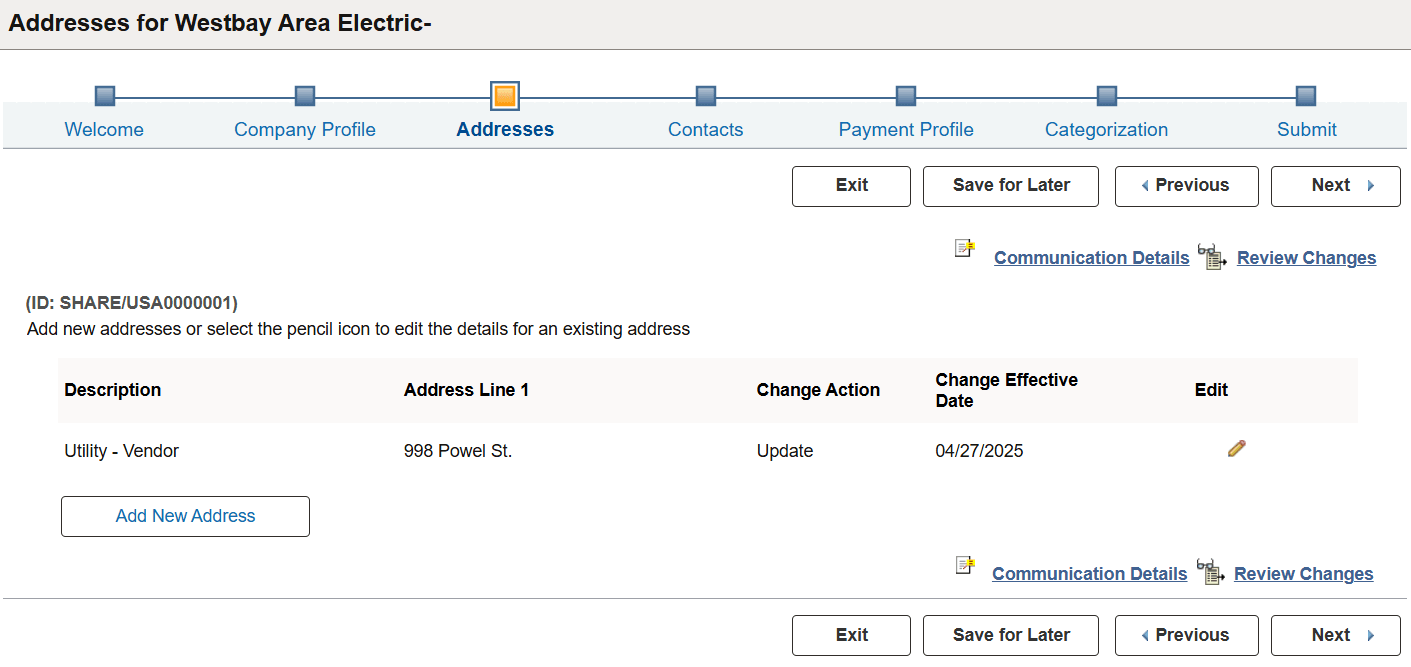Click the bottom Communication Details page icon
The image size is (1411, 667).
pos(963,565)
